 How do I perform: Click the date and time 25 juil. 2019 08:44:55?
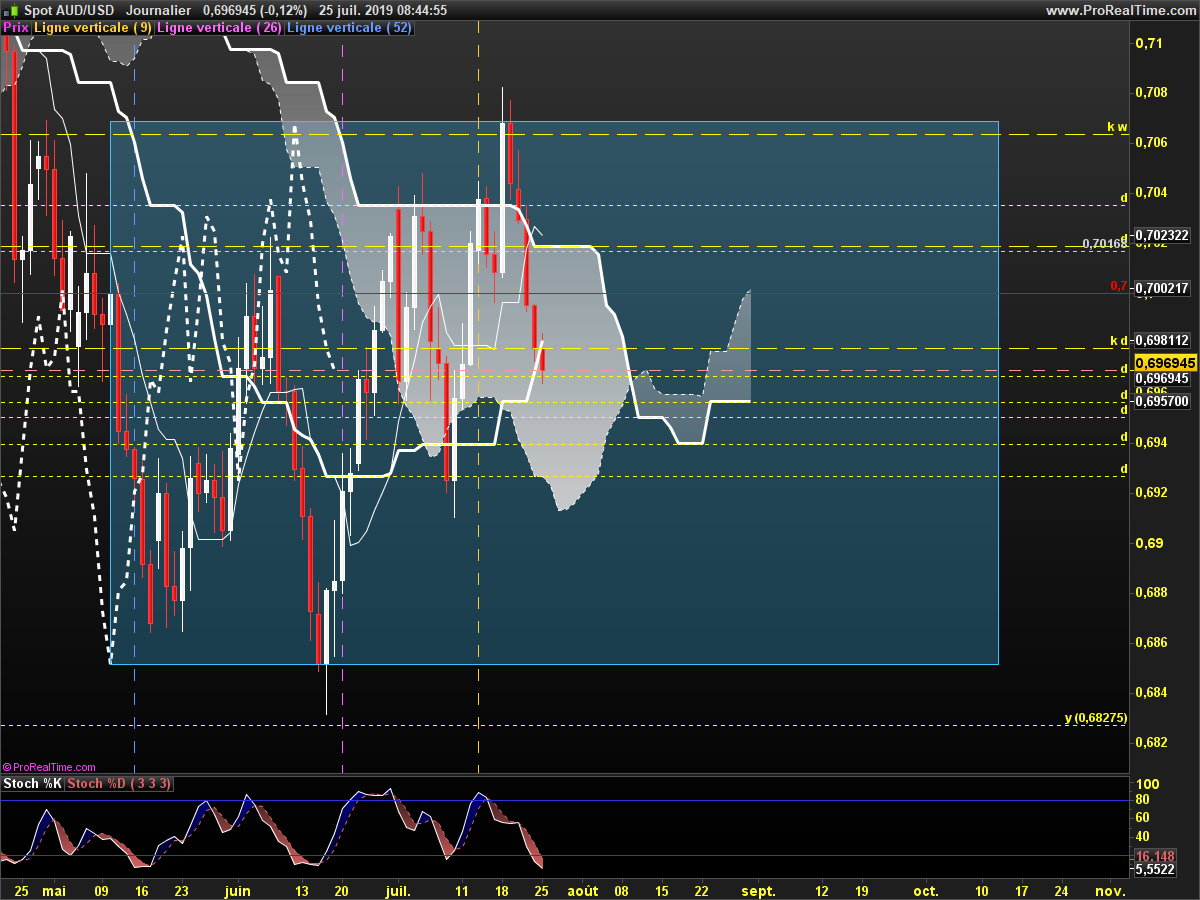pyautogui.click(x=382, y=10)
